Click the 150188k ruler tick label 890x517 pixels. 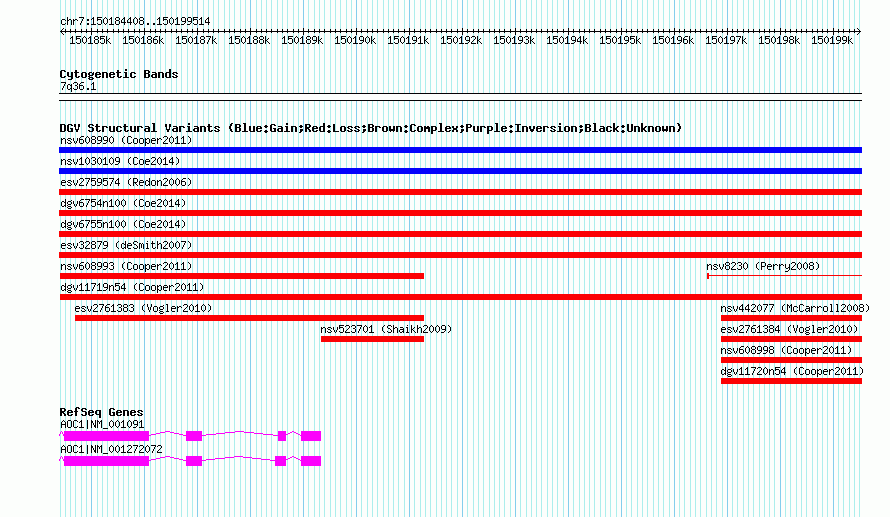point(249,40)
